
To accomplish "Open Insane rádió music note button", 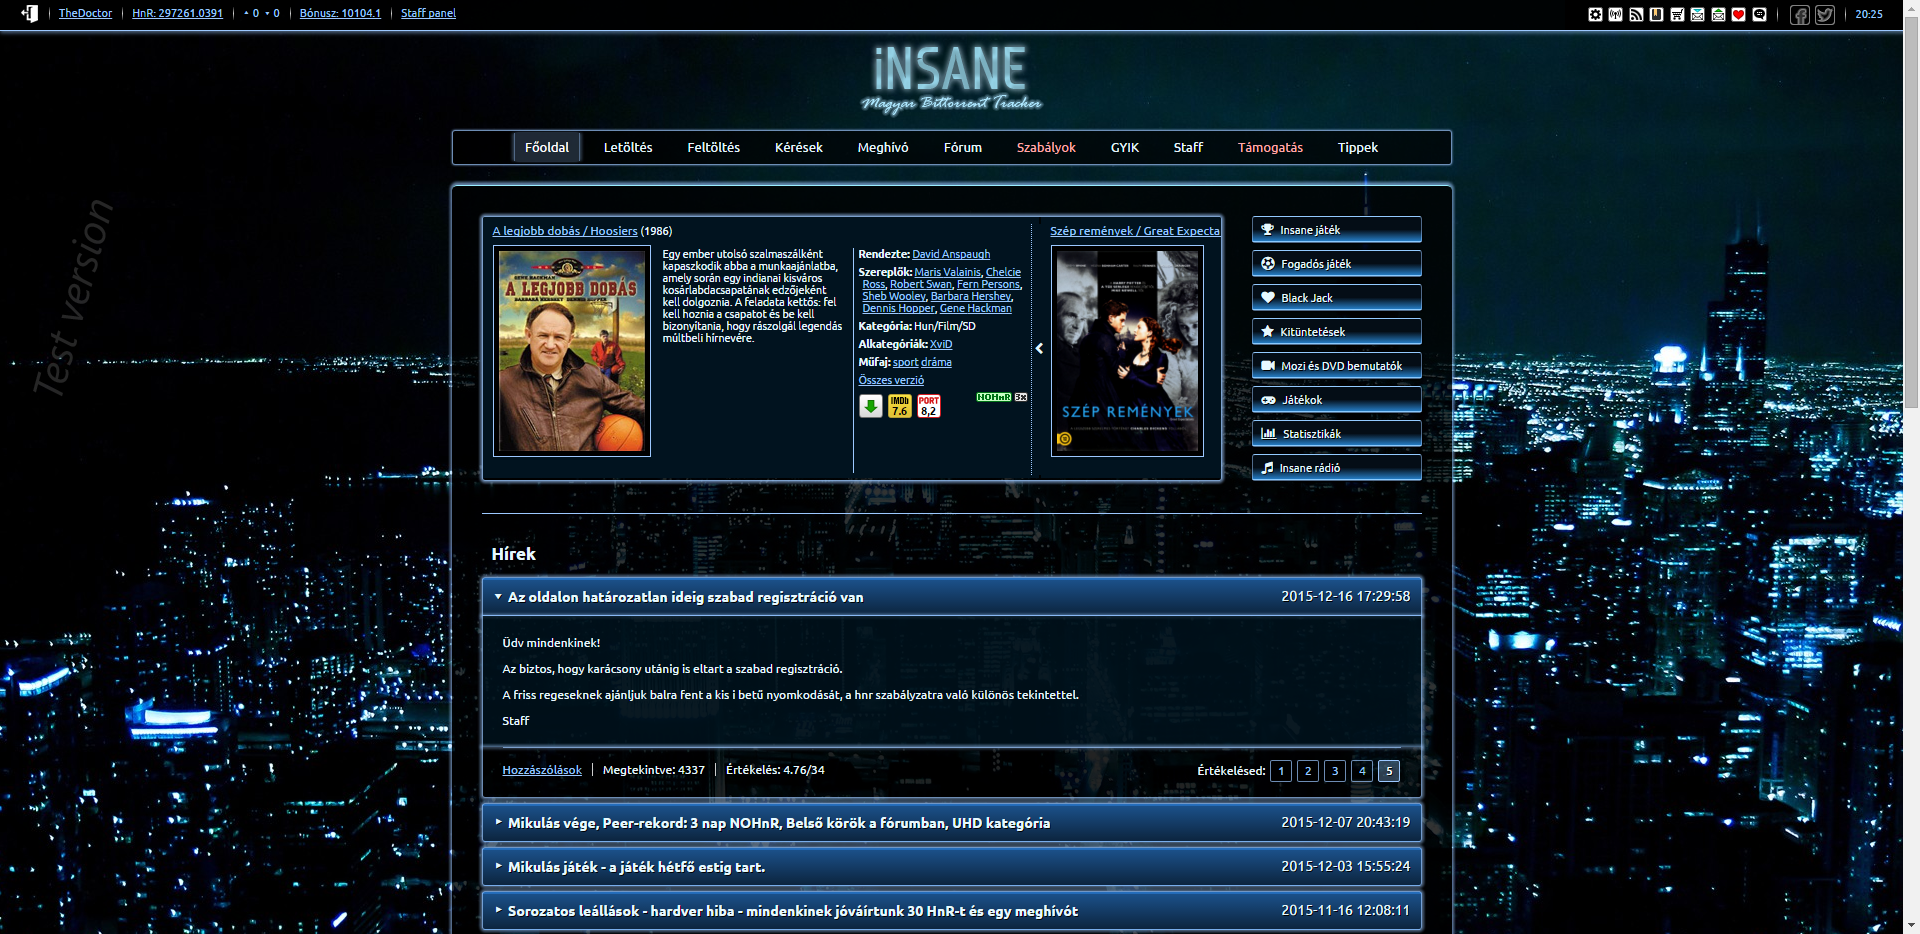I will point(1336,467).
